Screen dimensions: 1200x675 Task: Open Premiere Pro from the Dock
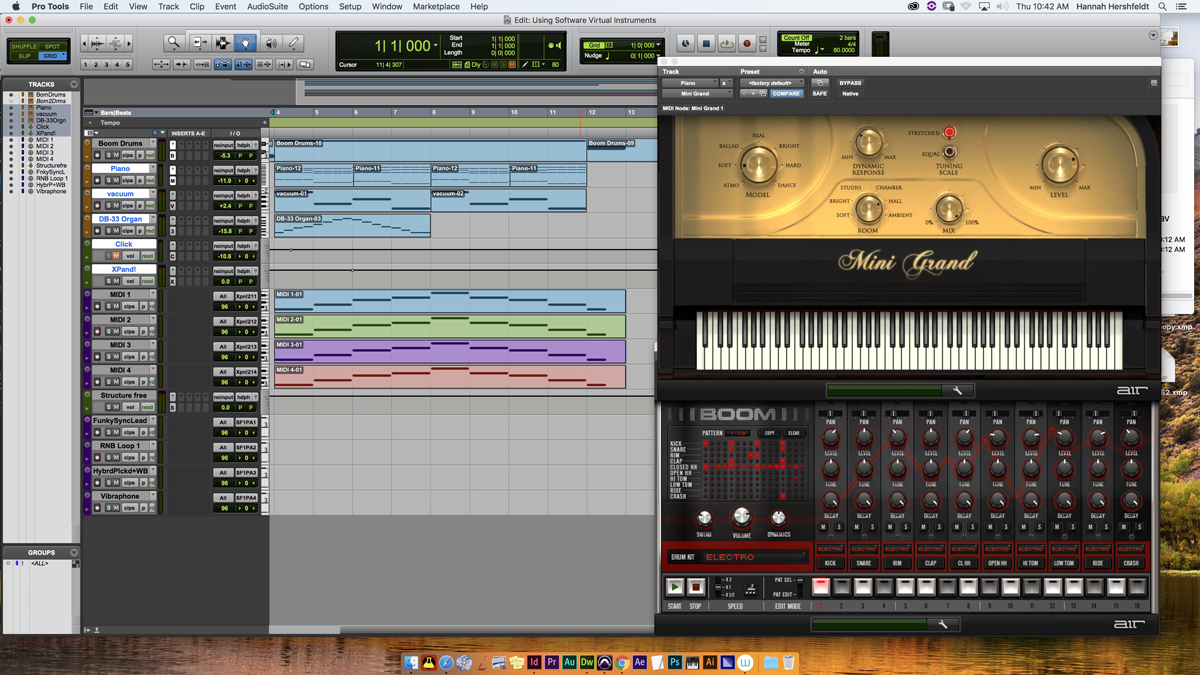tap(551, 662)
